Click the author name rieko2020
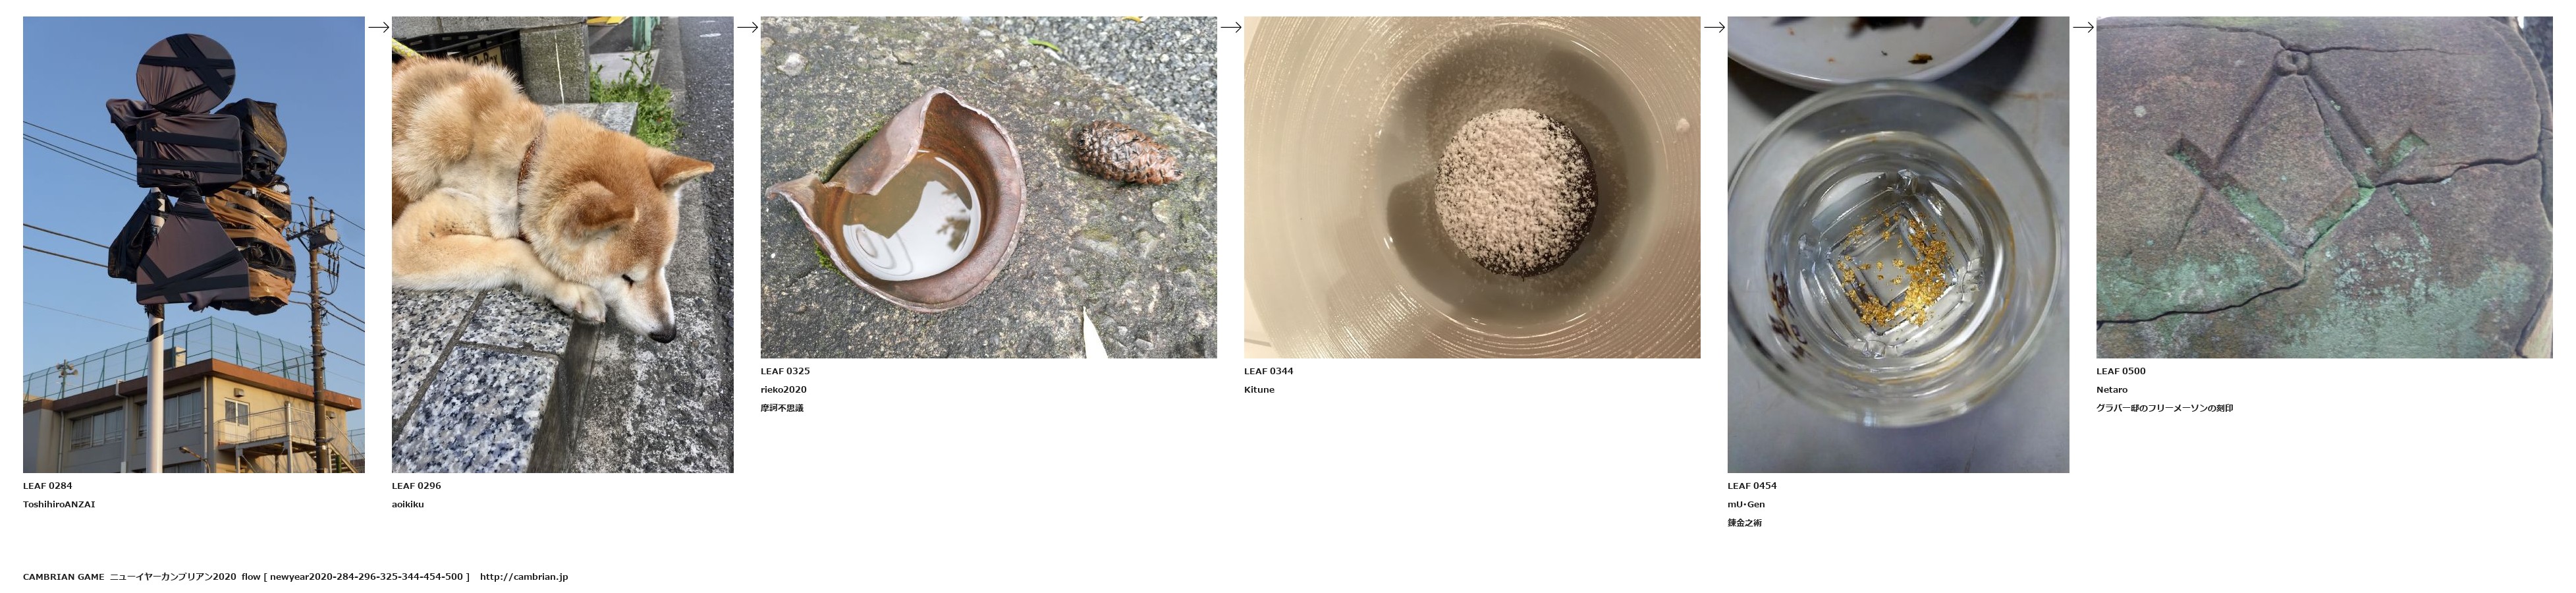2576x593 pixels. 784,390
